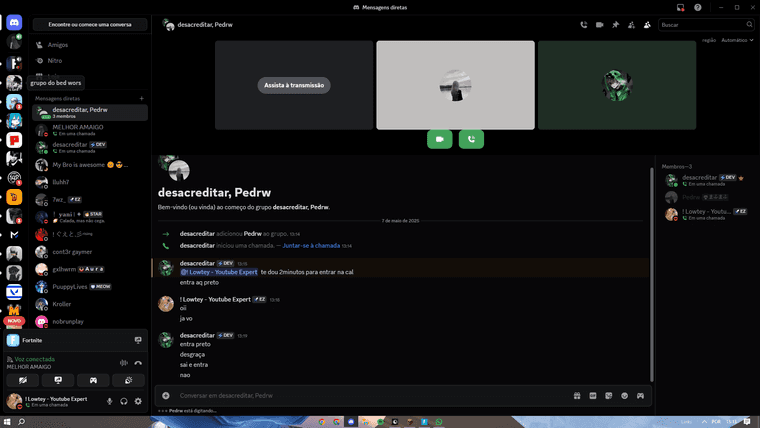Start an activity from voice panel

tap(93, 380)
